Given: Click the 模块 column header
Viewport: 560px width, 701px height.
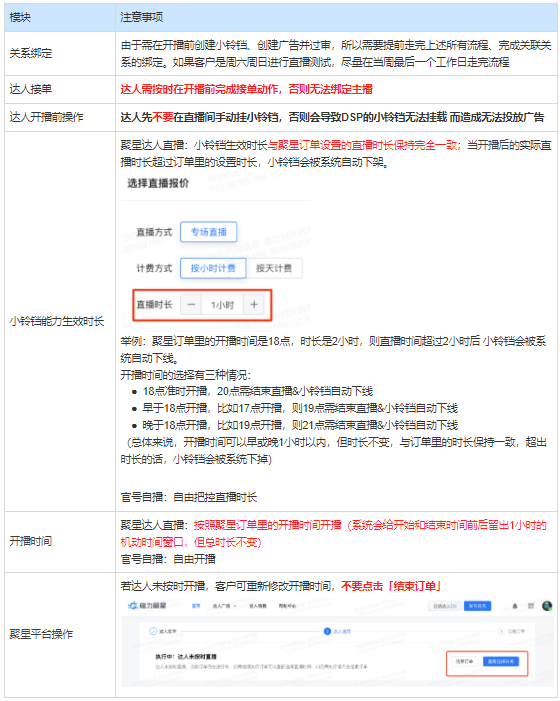Looking at the screenshot, I should pos(20,17).
